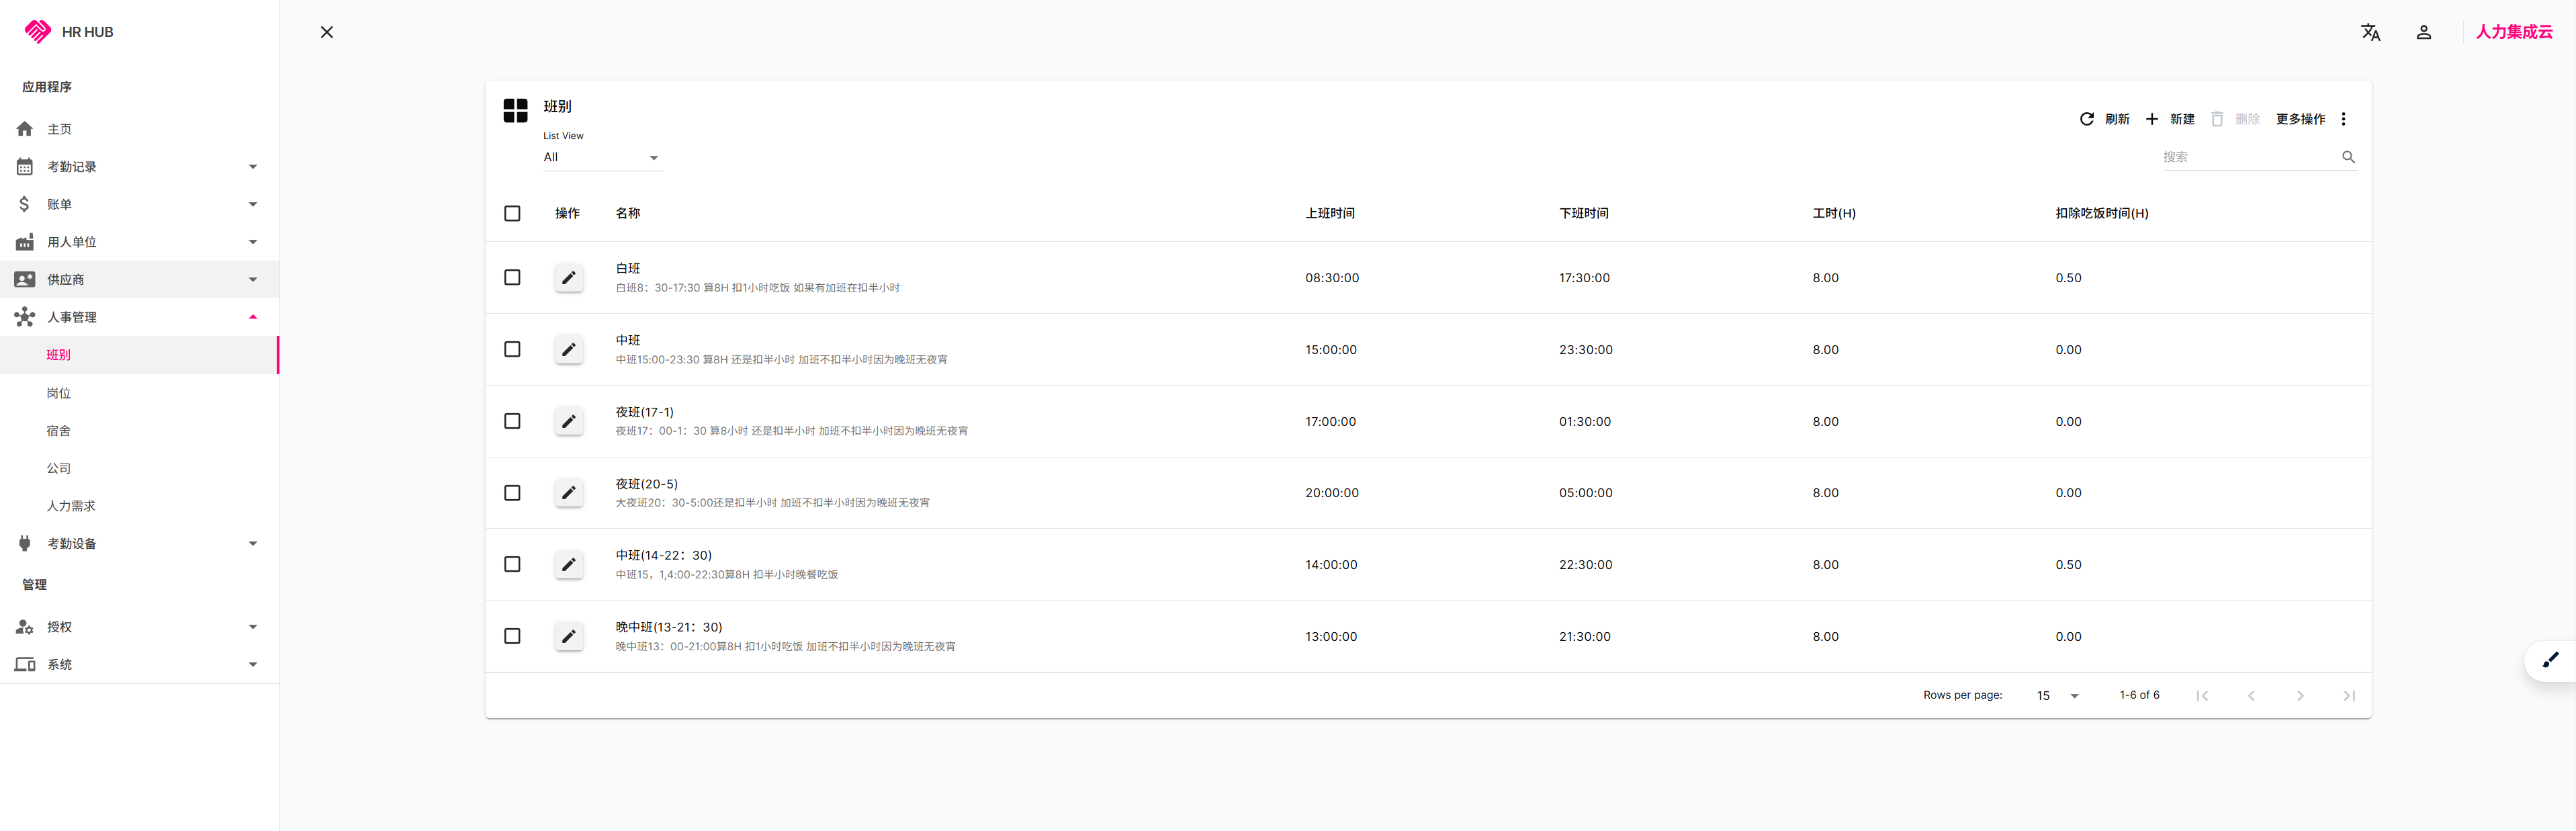Click the pencil icon for 夜班(20-5)
The image size is (2576, 831).
coord(569,493)
